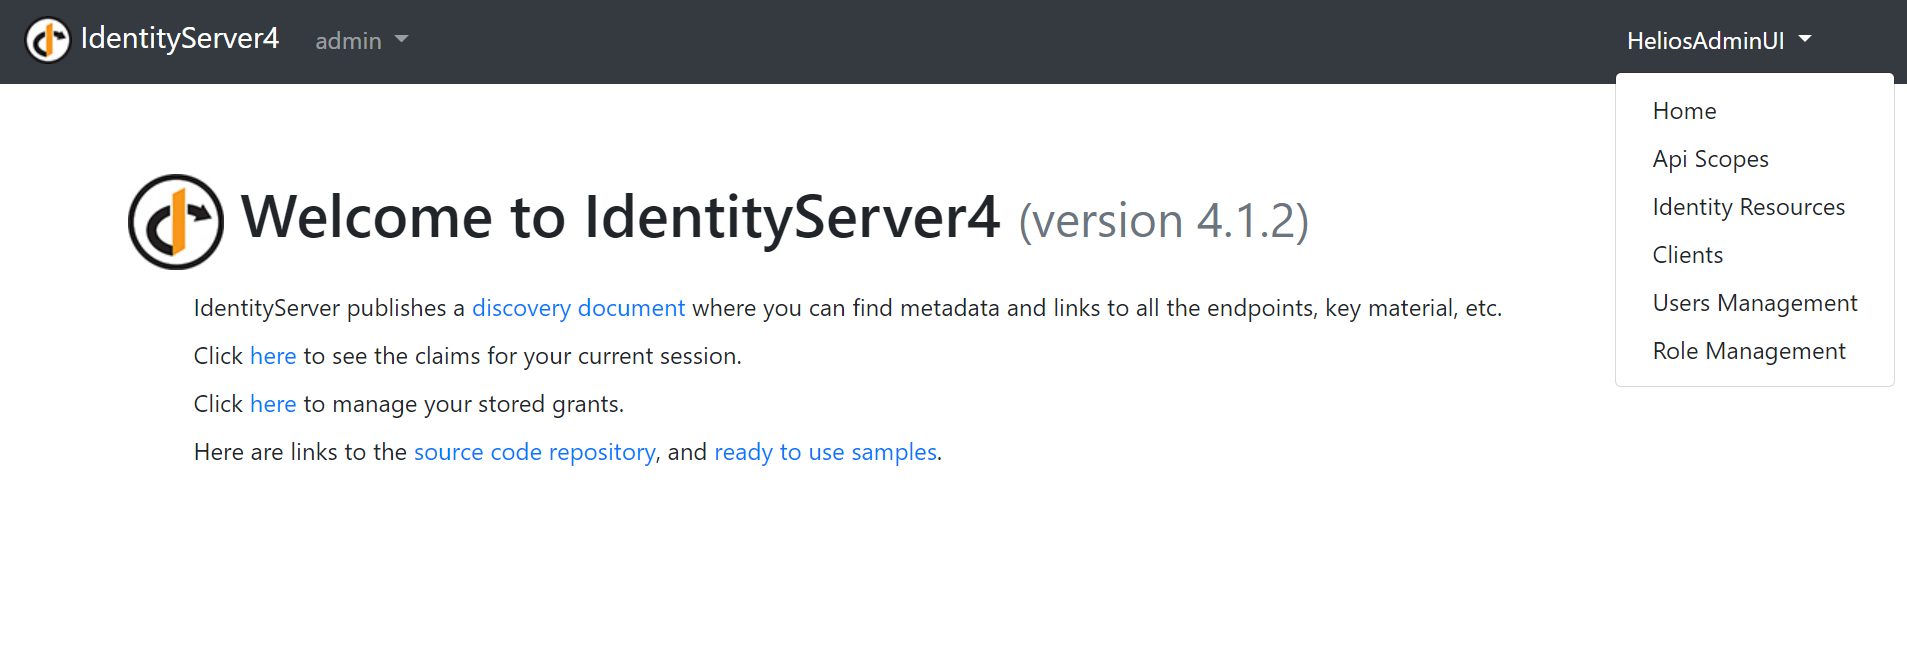Click 'here' to see session claims
The image size is (1907, 665).
(x=273, y=356)
